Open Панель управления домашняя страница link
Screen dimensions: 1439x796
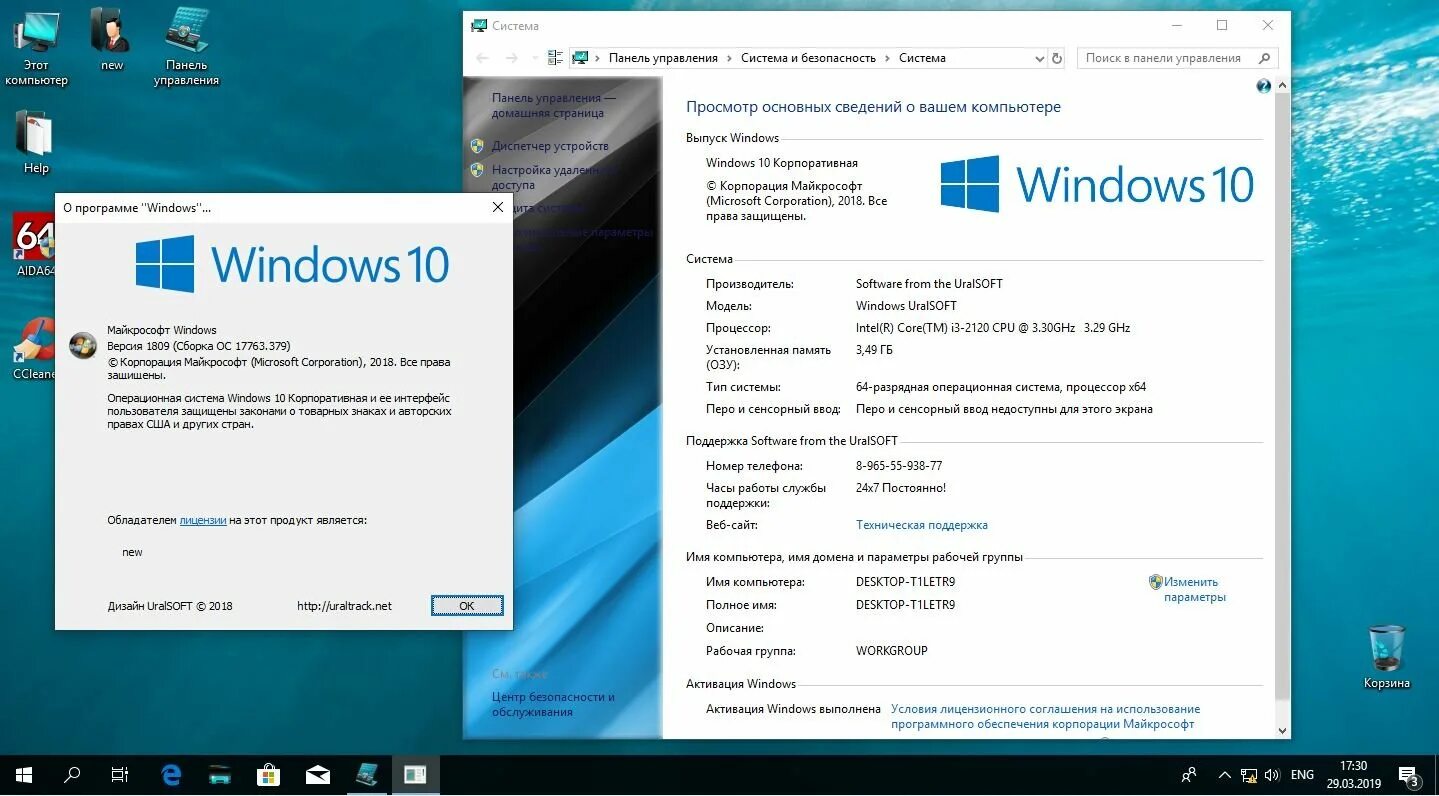(x=553, y=105)
